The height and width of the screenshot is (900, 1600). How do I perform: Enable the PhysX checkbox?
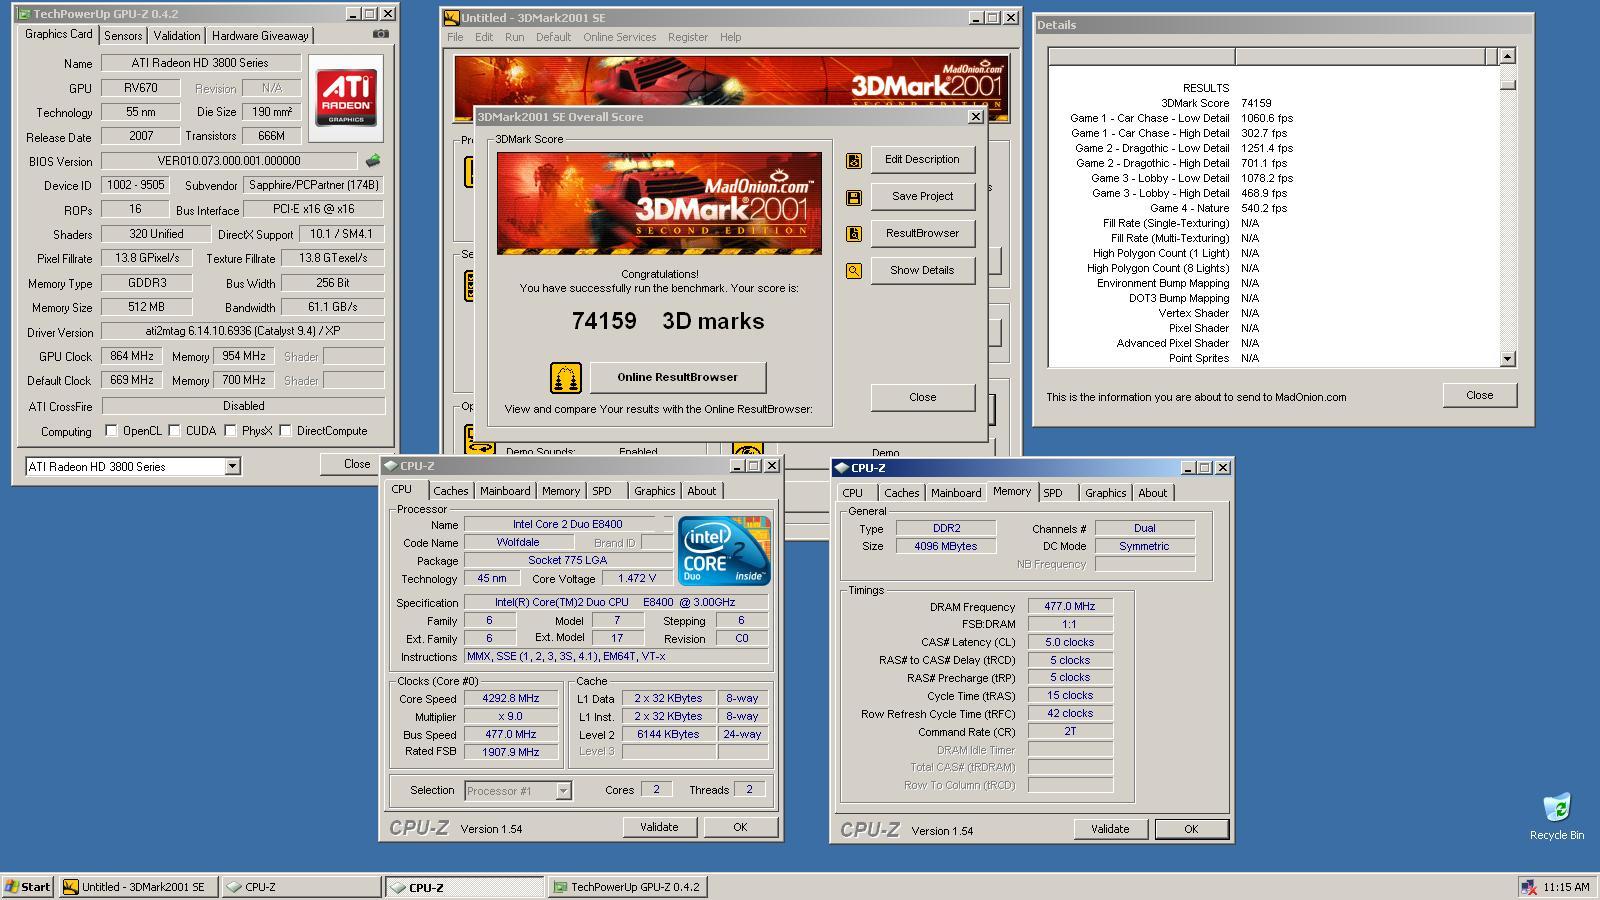[x=230, y=431]
